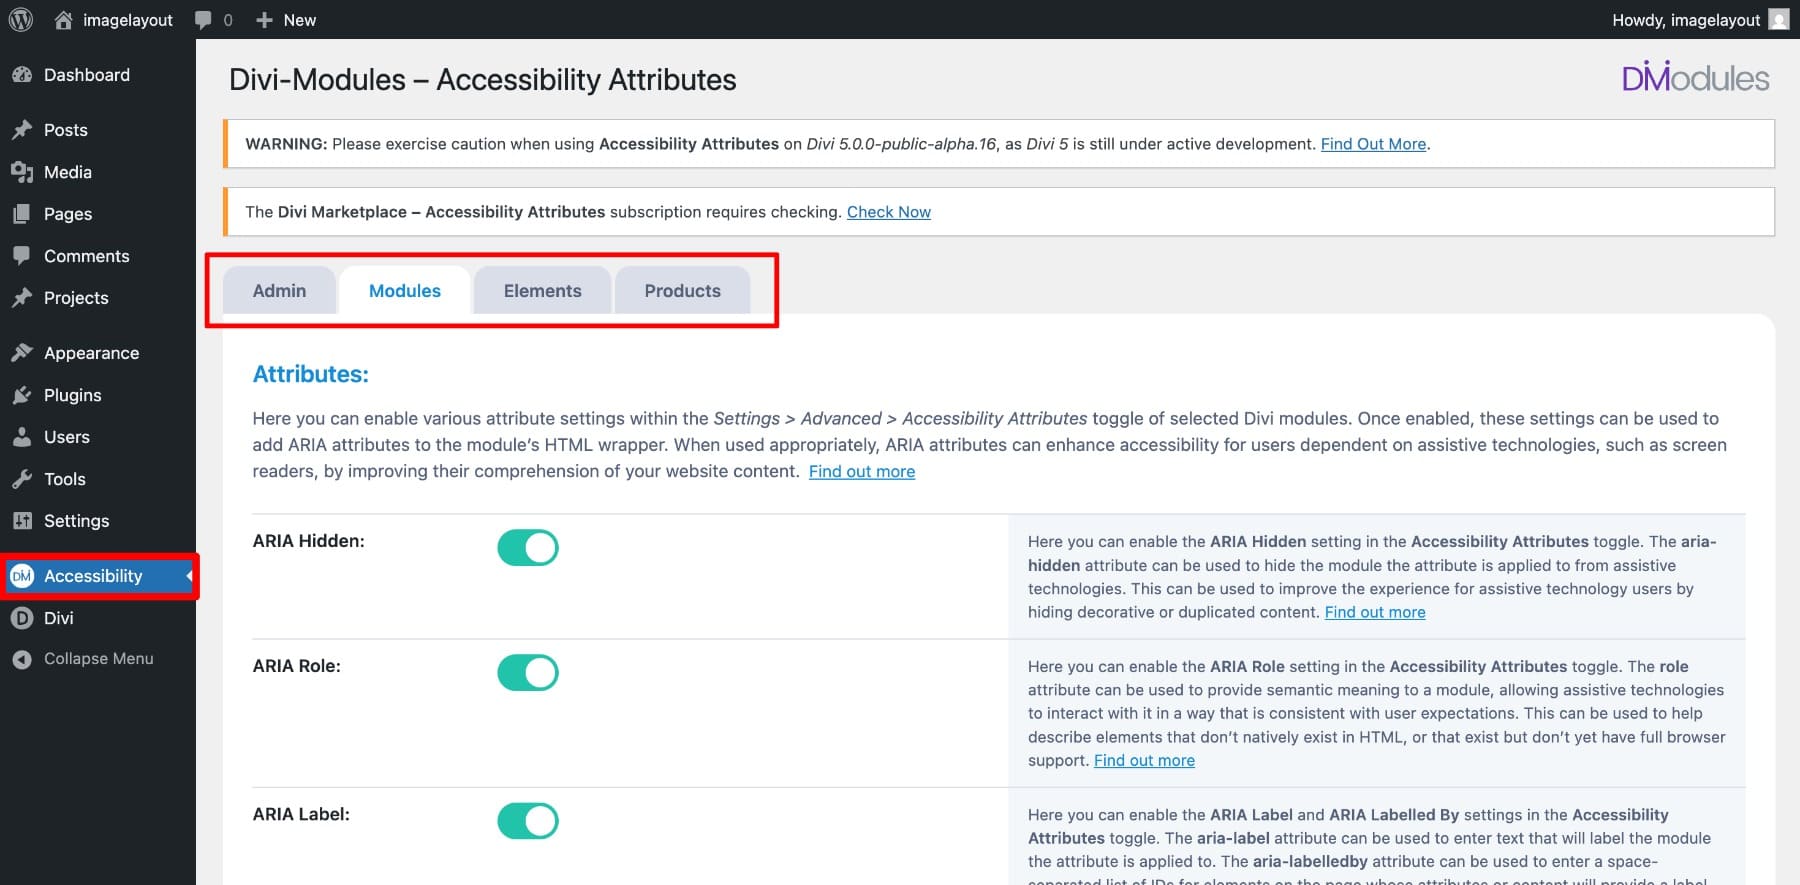Open the Howdy, imagelayout profile avatar
Image resolution: width=1800 pixels, height=885 pixels.
click(x=1779, y=19)
